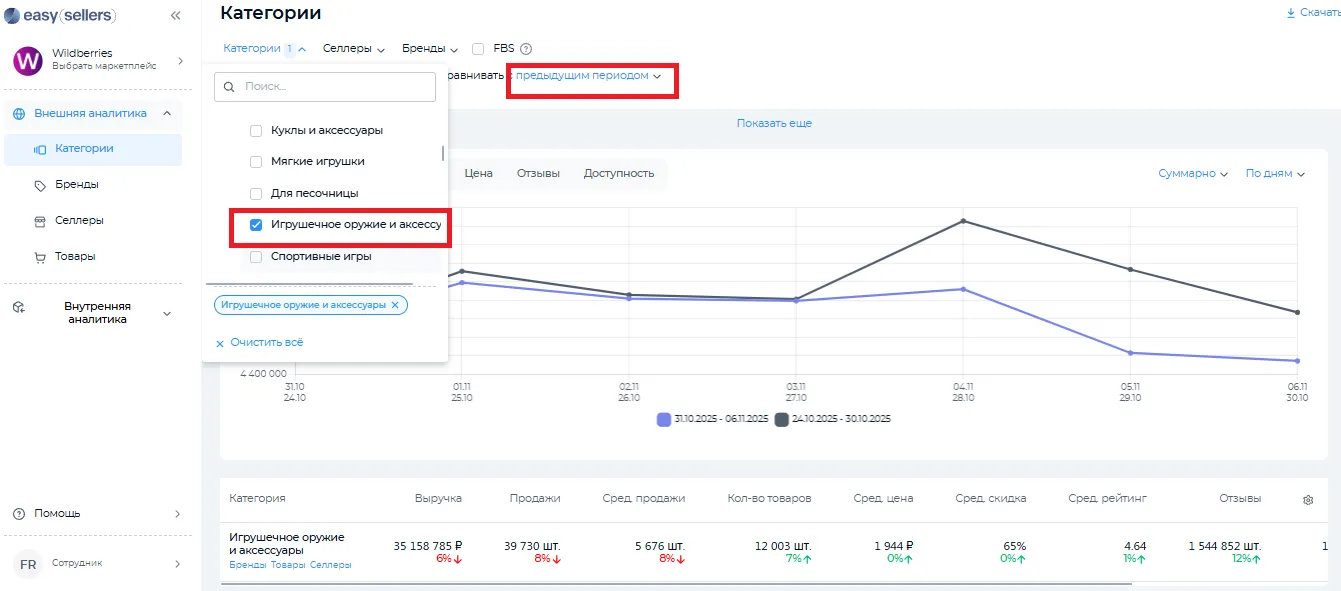The image size is (1341, 591).
Task: Click the category search input field
Action: click(x=335, y=87)
